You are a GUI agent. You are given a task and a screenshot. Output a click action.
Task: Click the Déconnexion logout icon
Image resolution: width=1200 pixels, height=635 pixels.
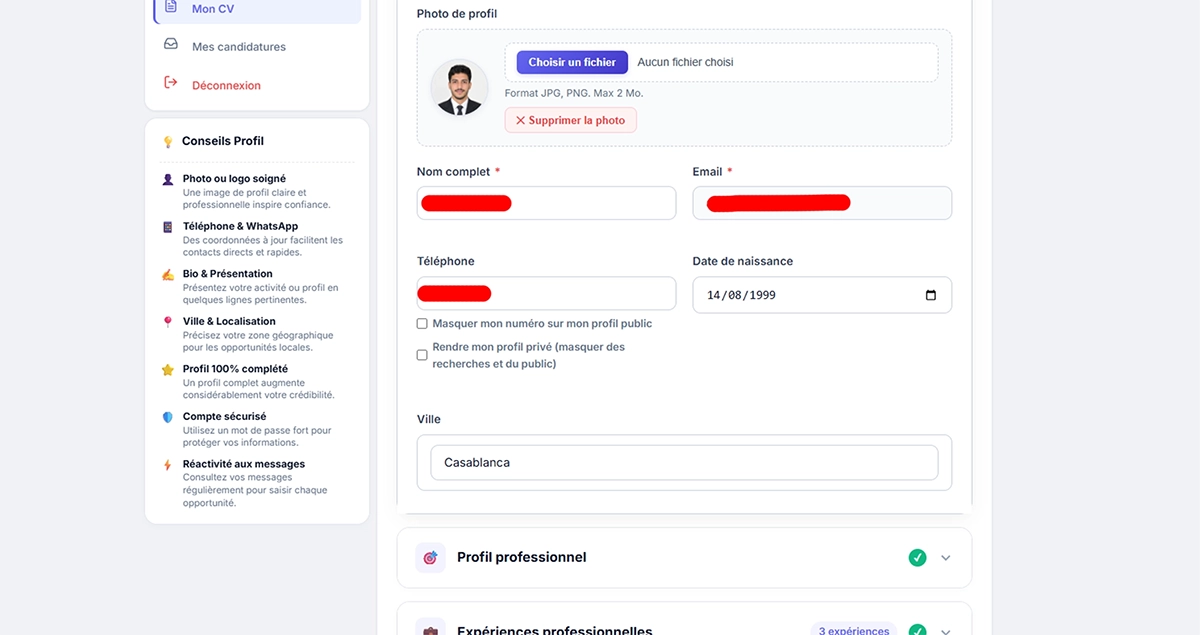click(171, 83)
